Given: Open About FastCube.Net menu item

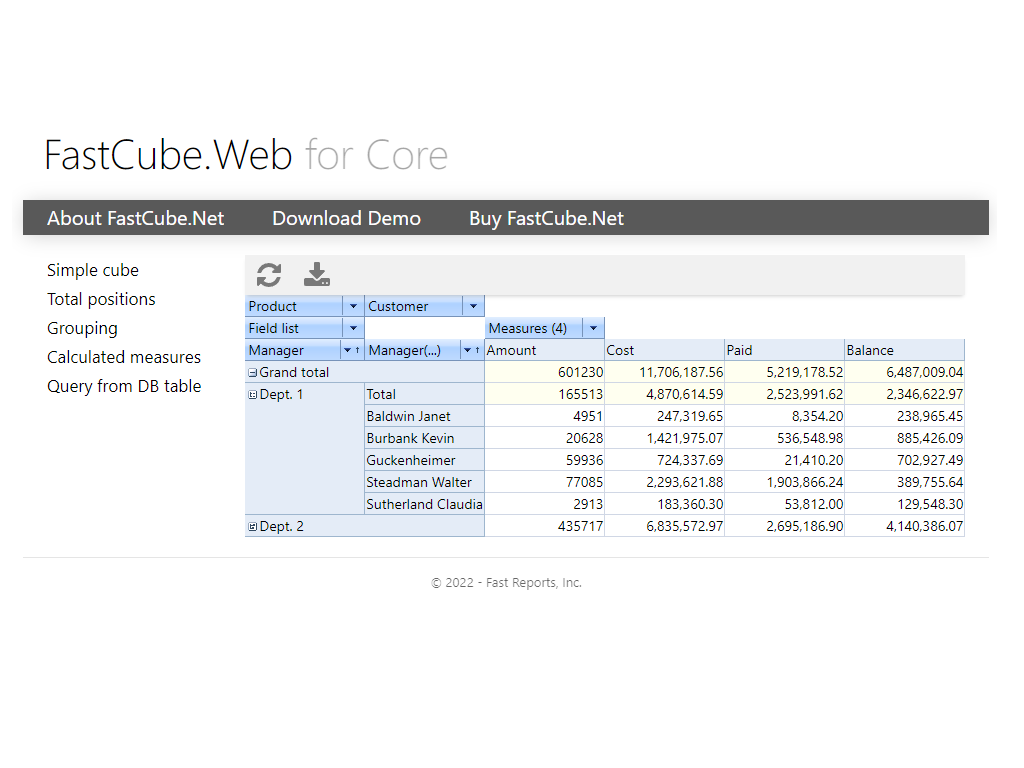Looking at the screenshot, I should (136, 218).
